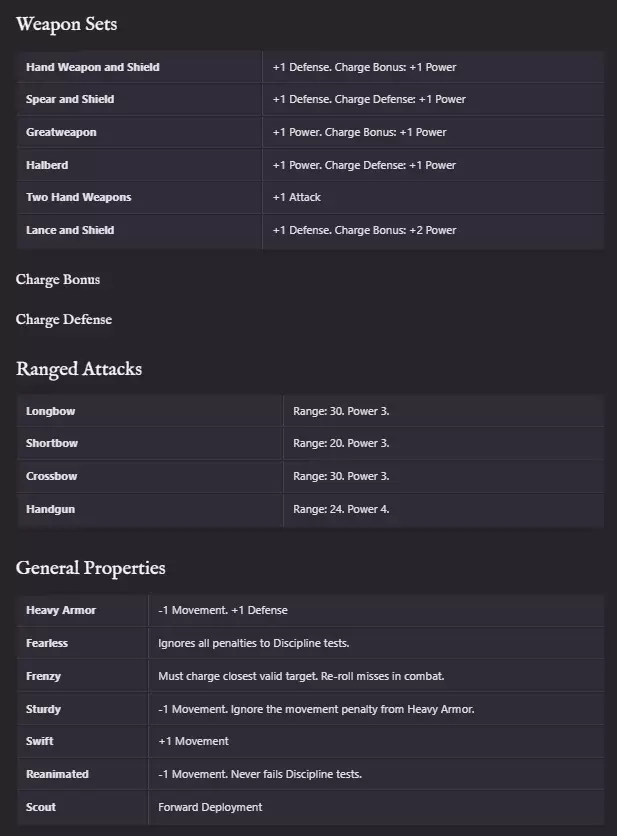Image resolution: width=617 pixels, height=836 pixels.
Task: Click the Lance and Shield row label
Action: [70, 230]
